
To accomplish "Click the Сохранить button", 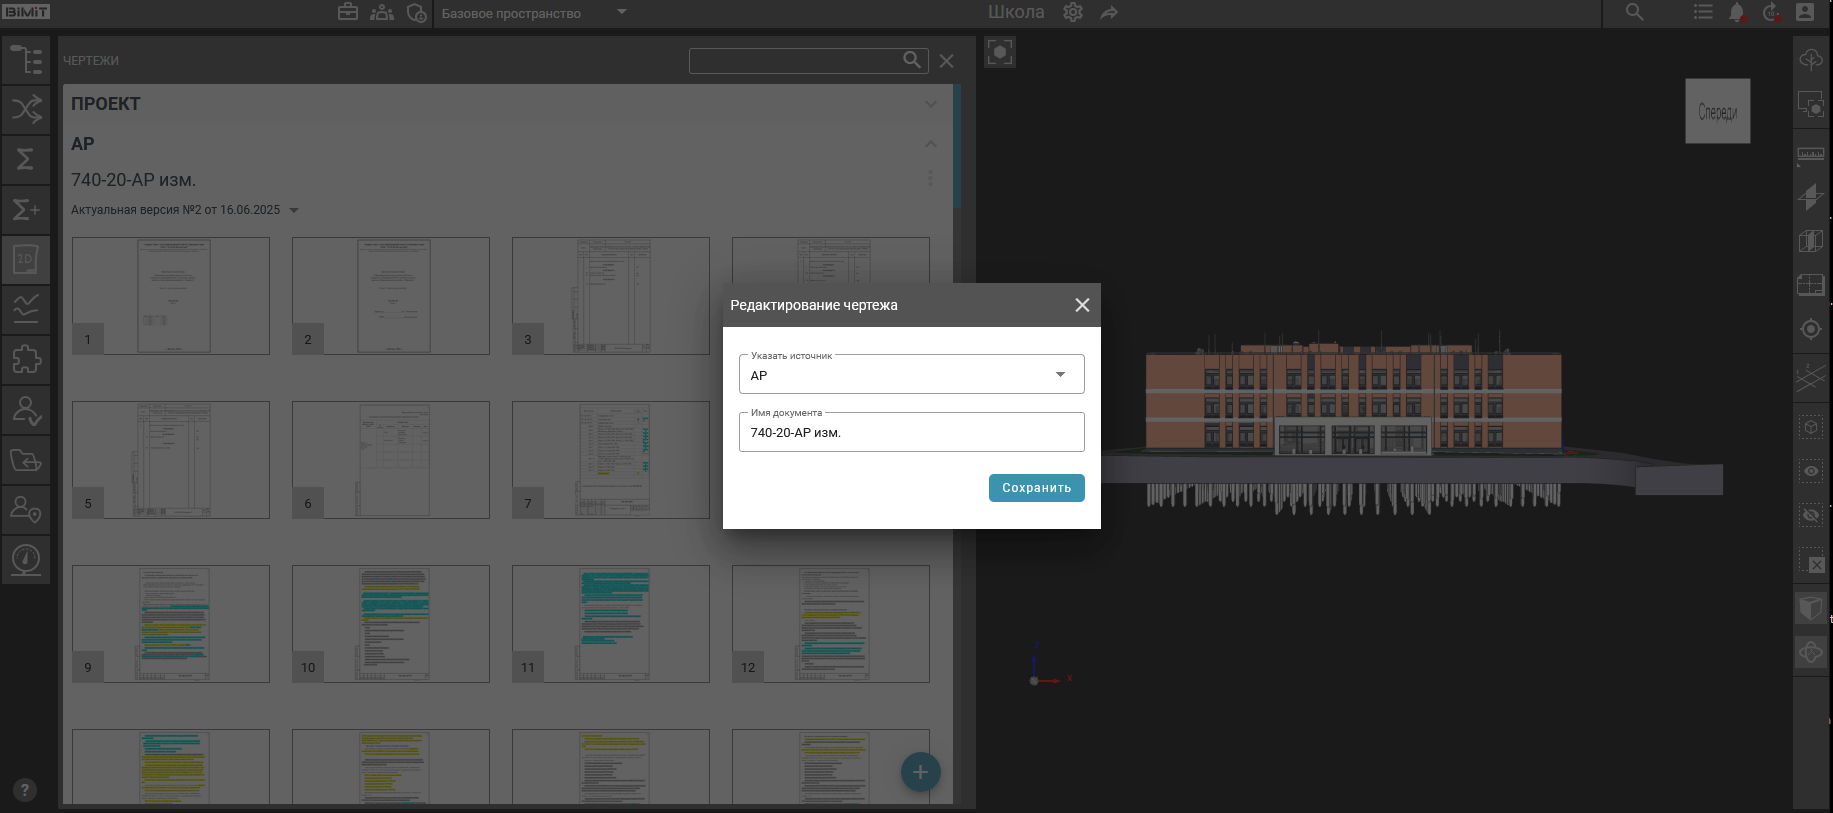I will pyautogui.click(x=1036, y=488).
